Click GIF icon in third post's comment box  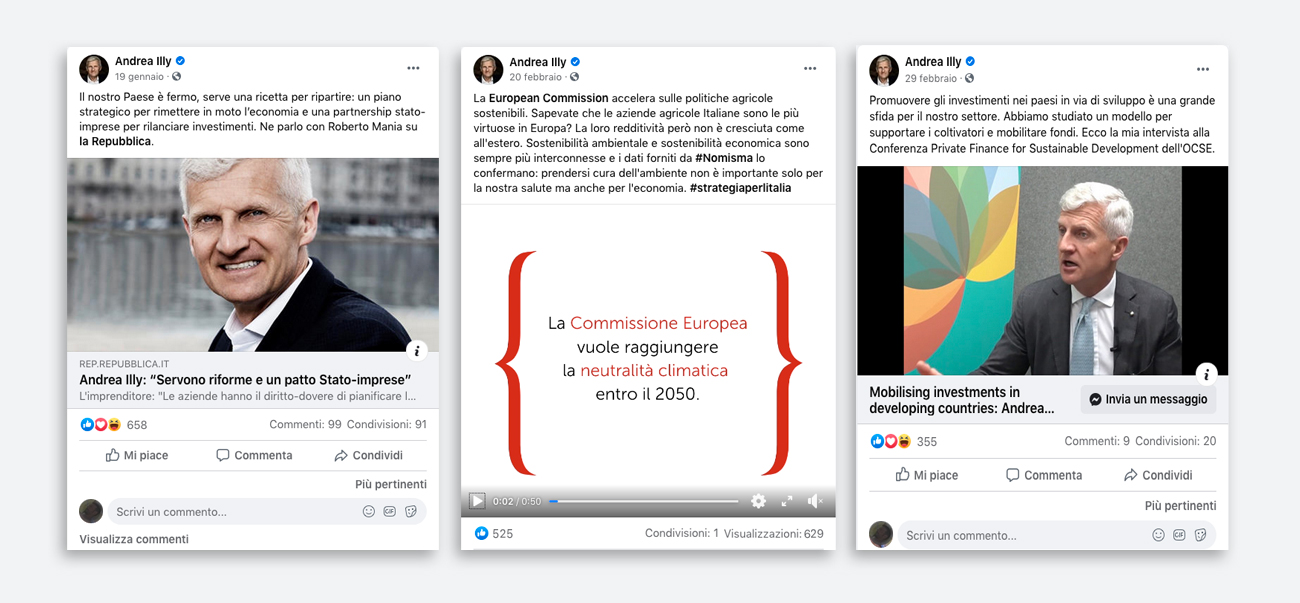point(1179,535)
